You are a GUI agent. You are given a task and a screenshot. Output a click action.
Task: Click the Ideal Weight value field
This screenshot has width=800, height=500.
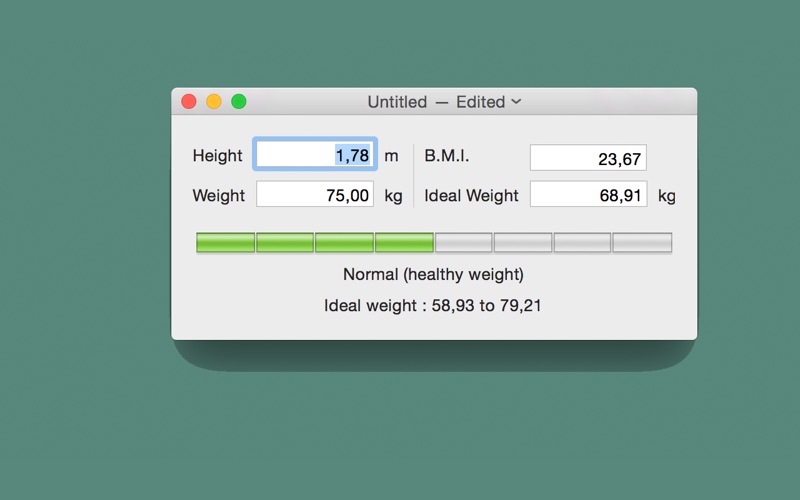[x=588, y=194]
